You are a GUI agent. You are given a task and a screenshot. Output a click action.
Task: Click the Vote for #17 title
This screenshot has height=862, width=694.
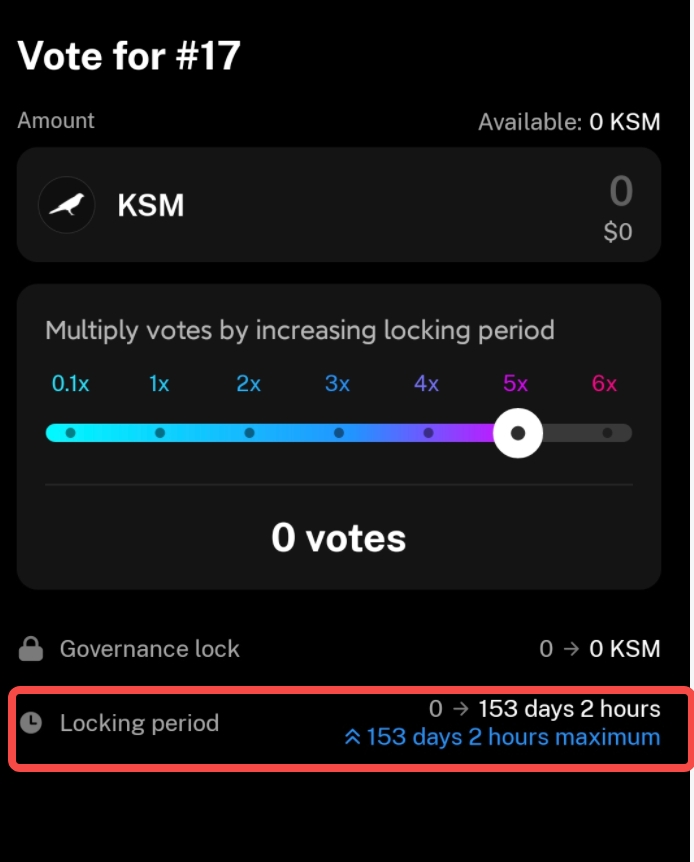[129, 56]
